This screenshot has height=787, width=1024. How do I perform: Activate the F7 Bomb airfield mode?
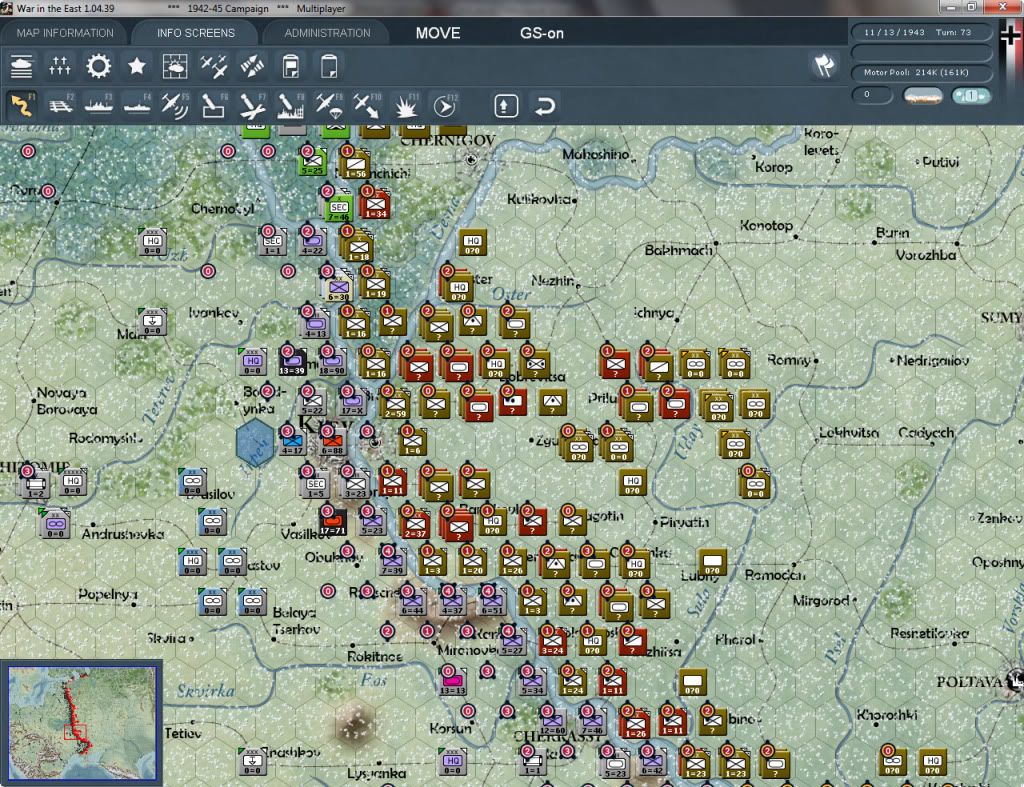coord(252,105)
